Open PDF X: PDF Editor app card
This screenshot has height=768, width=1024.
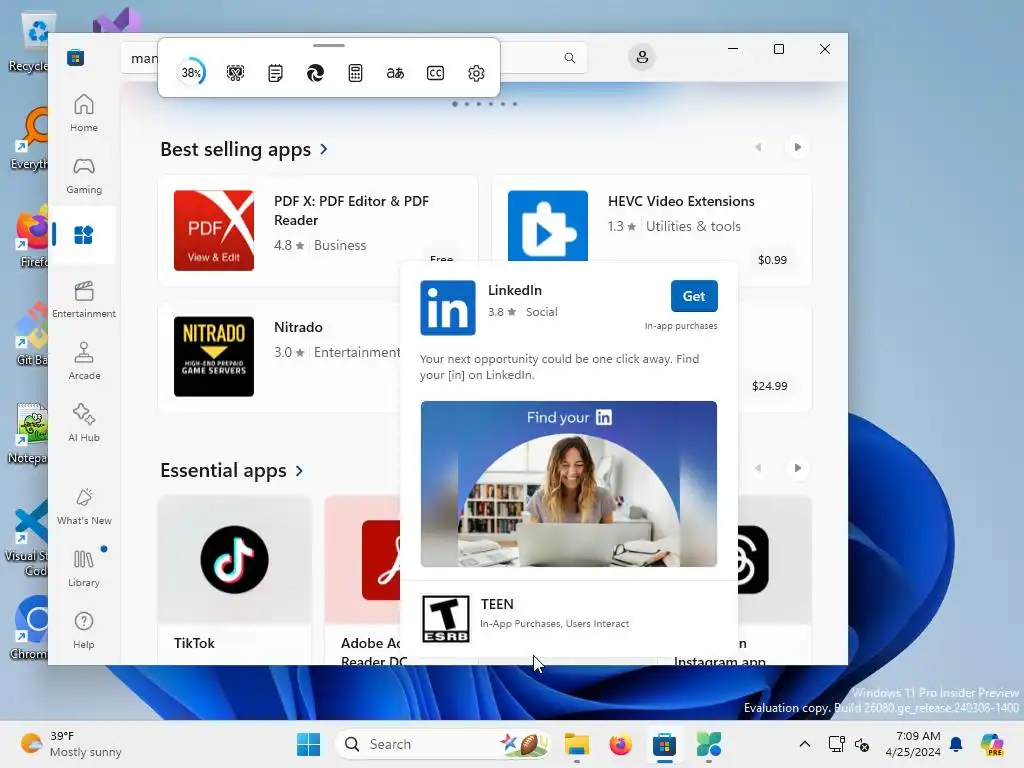(x=317, y=230)
